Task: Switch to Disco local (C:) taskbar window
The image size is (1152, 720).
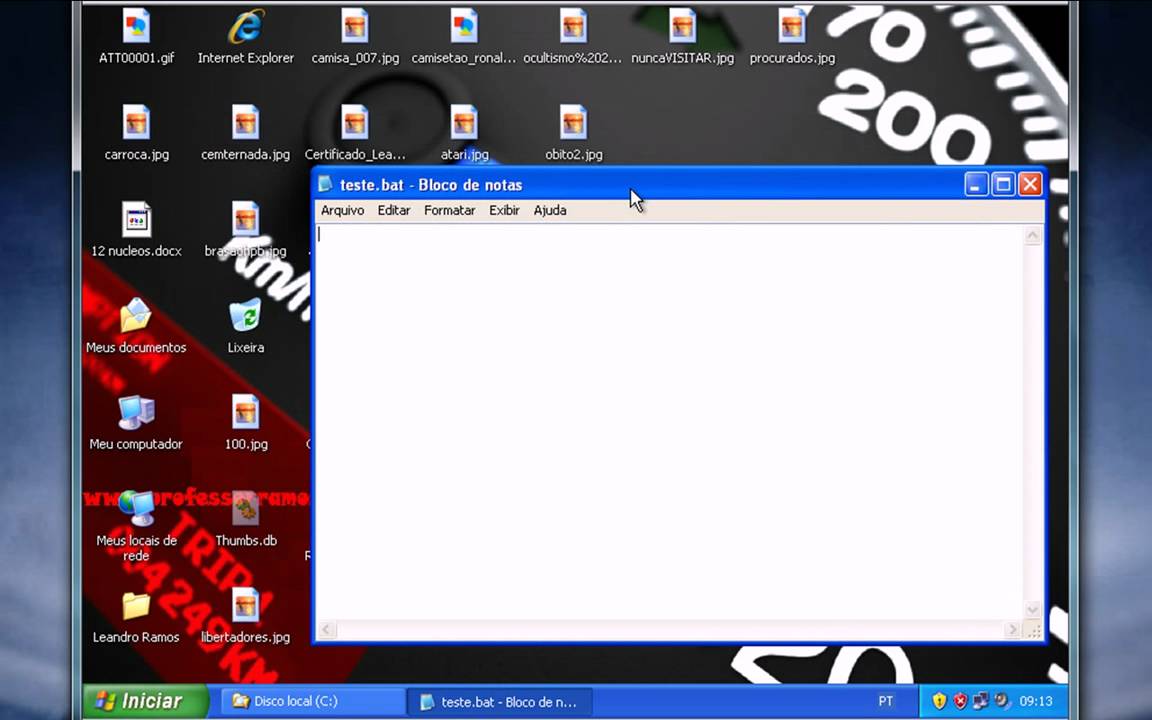Action: tap(314, 702)
